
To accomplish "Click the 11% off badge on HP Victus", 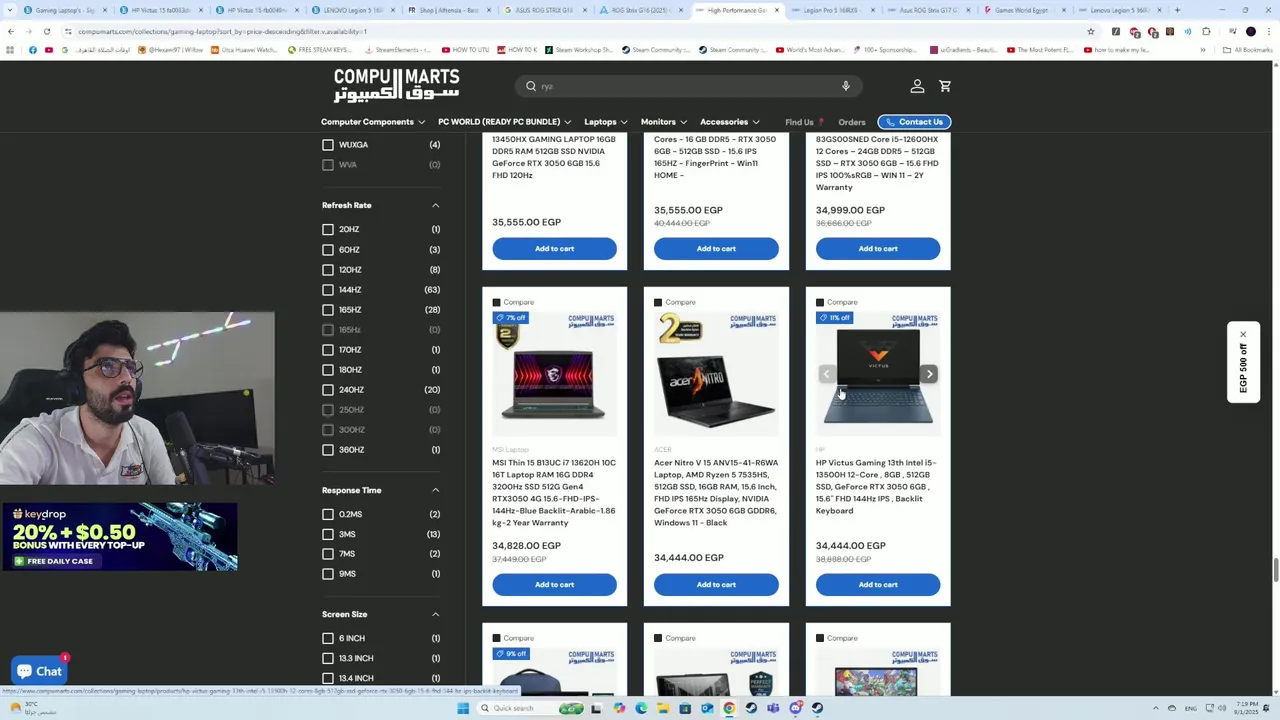I will coord(835,318).
